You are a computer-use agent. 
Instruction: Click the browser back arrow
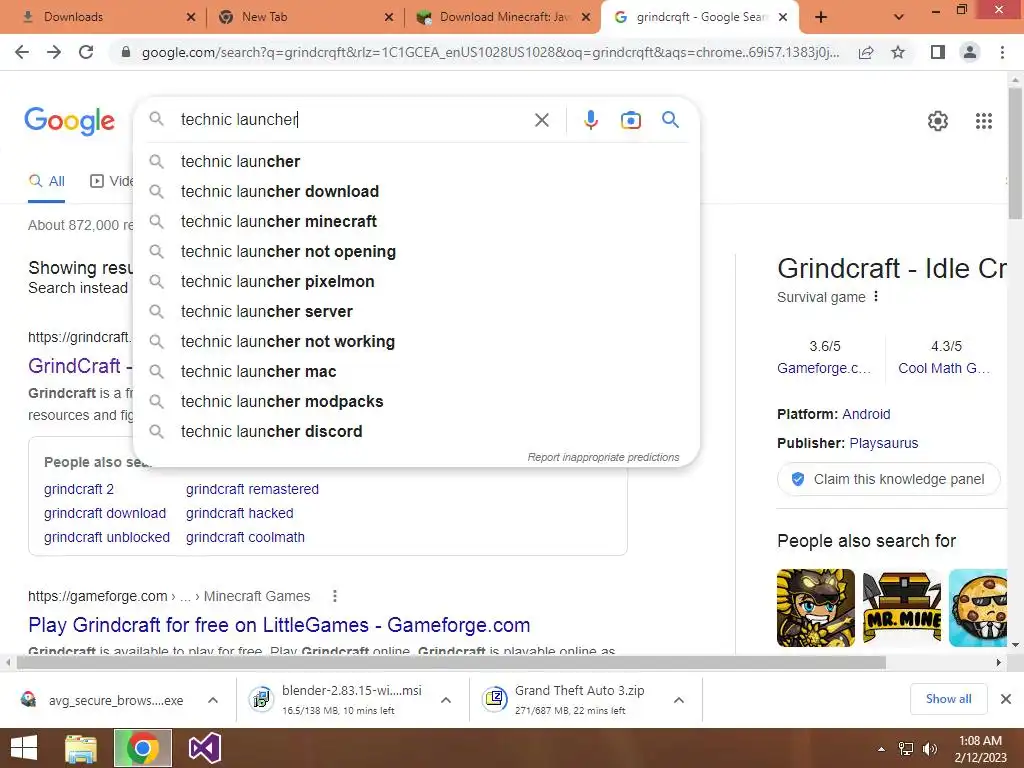(22, 52)
